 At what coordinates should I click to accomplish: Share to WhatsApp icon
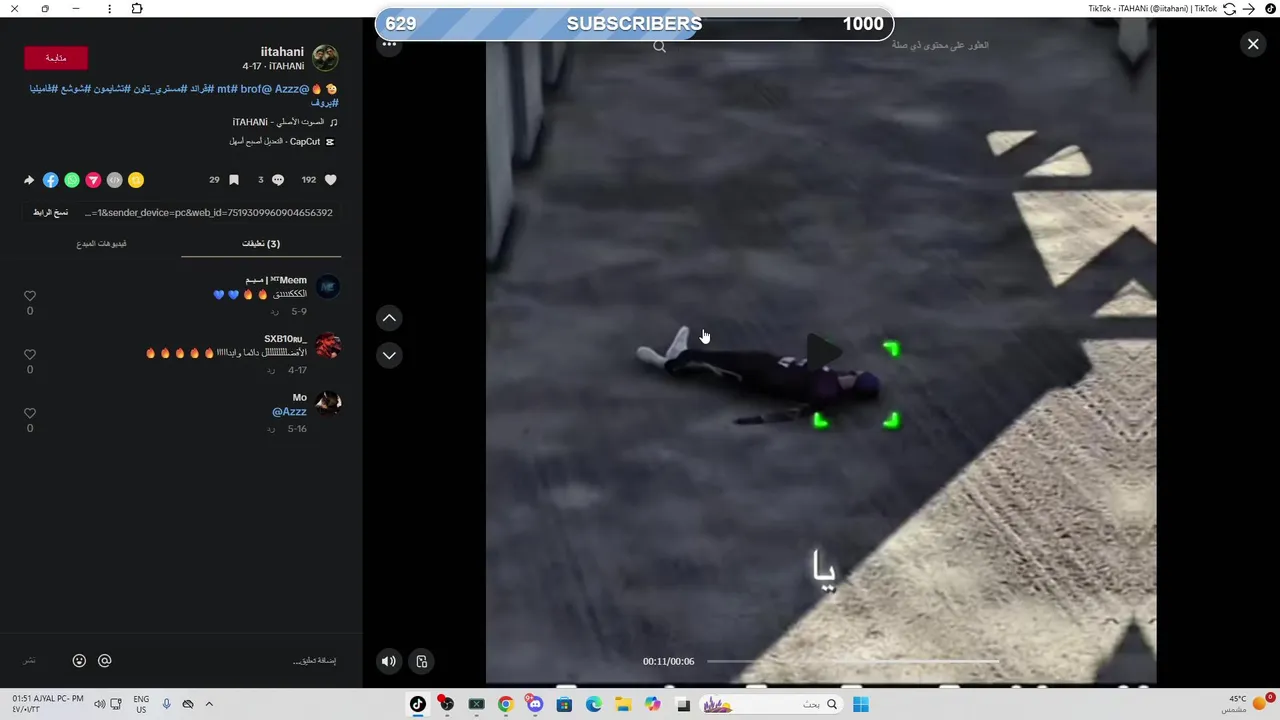click(72, 180)
